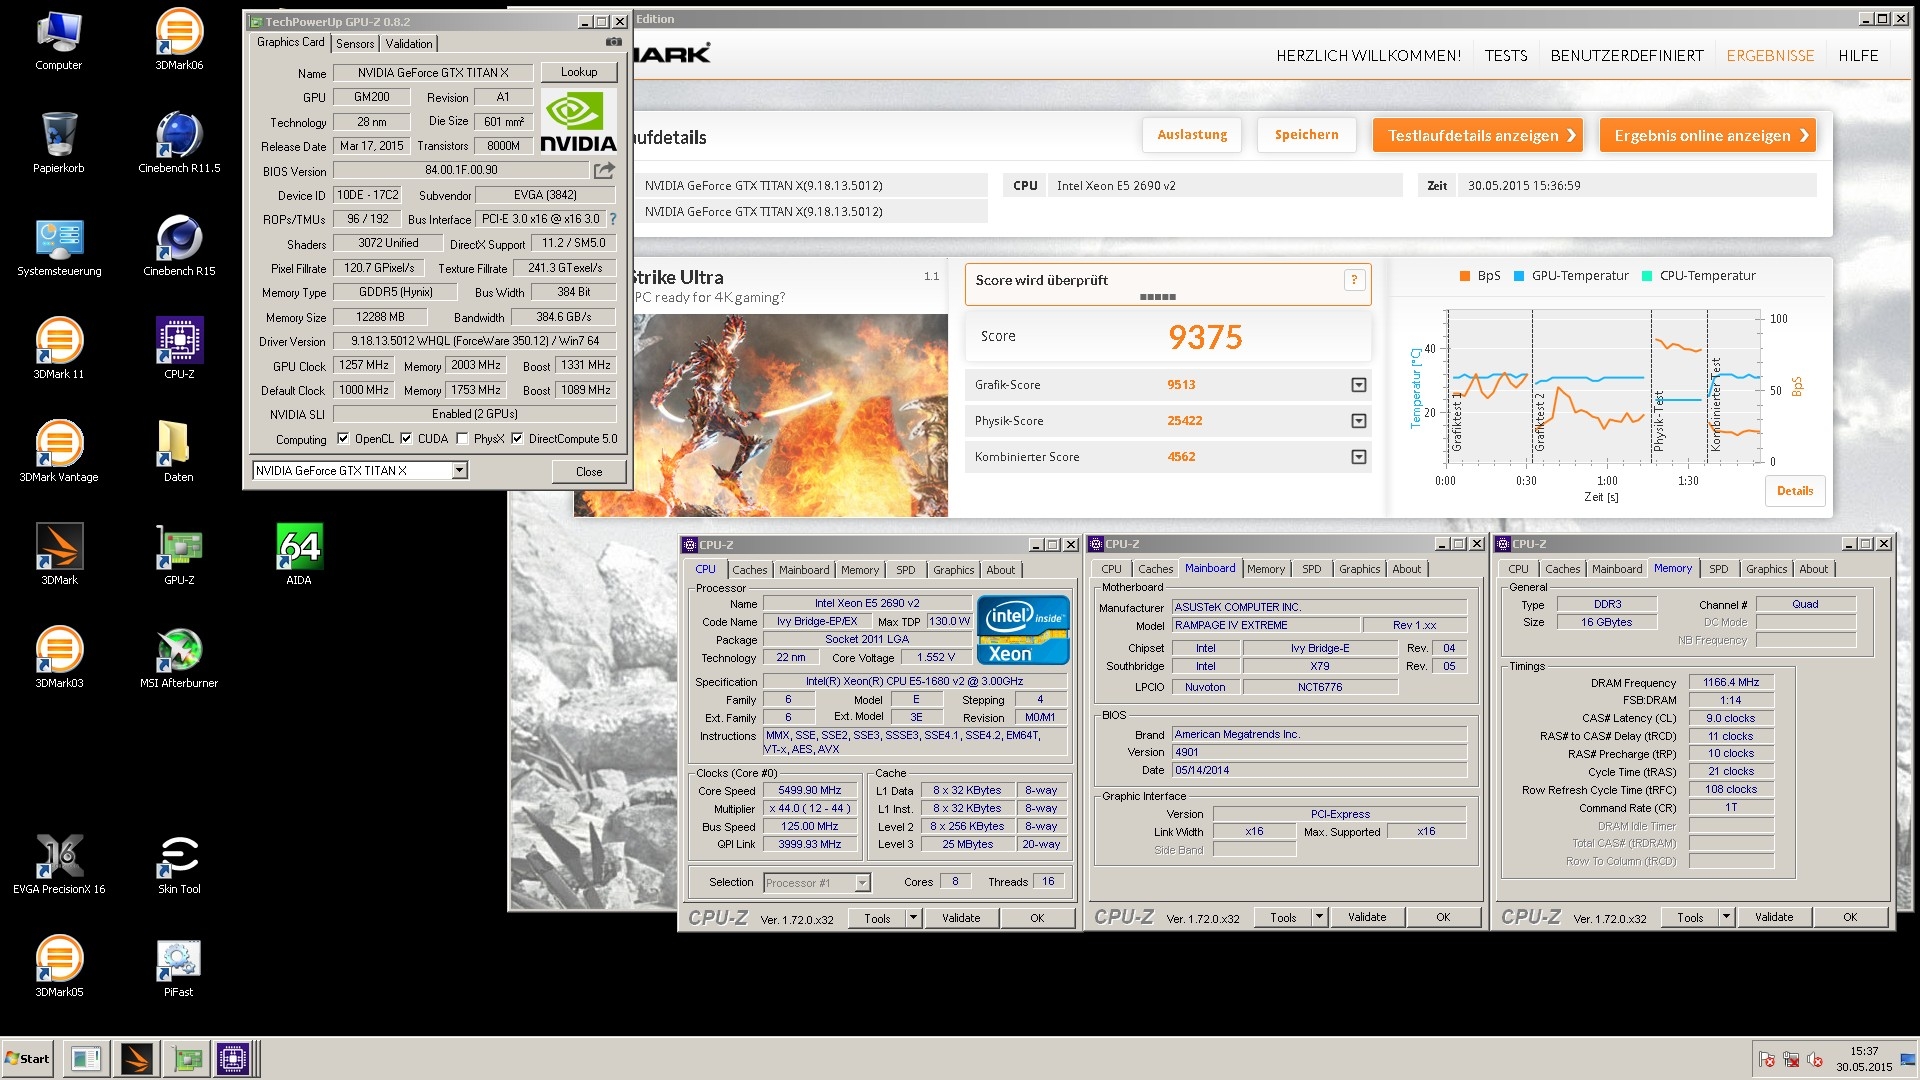
Task: Toggle the PhysX checkbox in GPU-Z
Action: (x=462, y=438)
